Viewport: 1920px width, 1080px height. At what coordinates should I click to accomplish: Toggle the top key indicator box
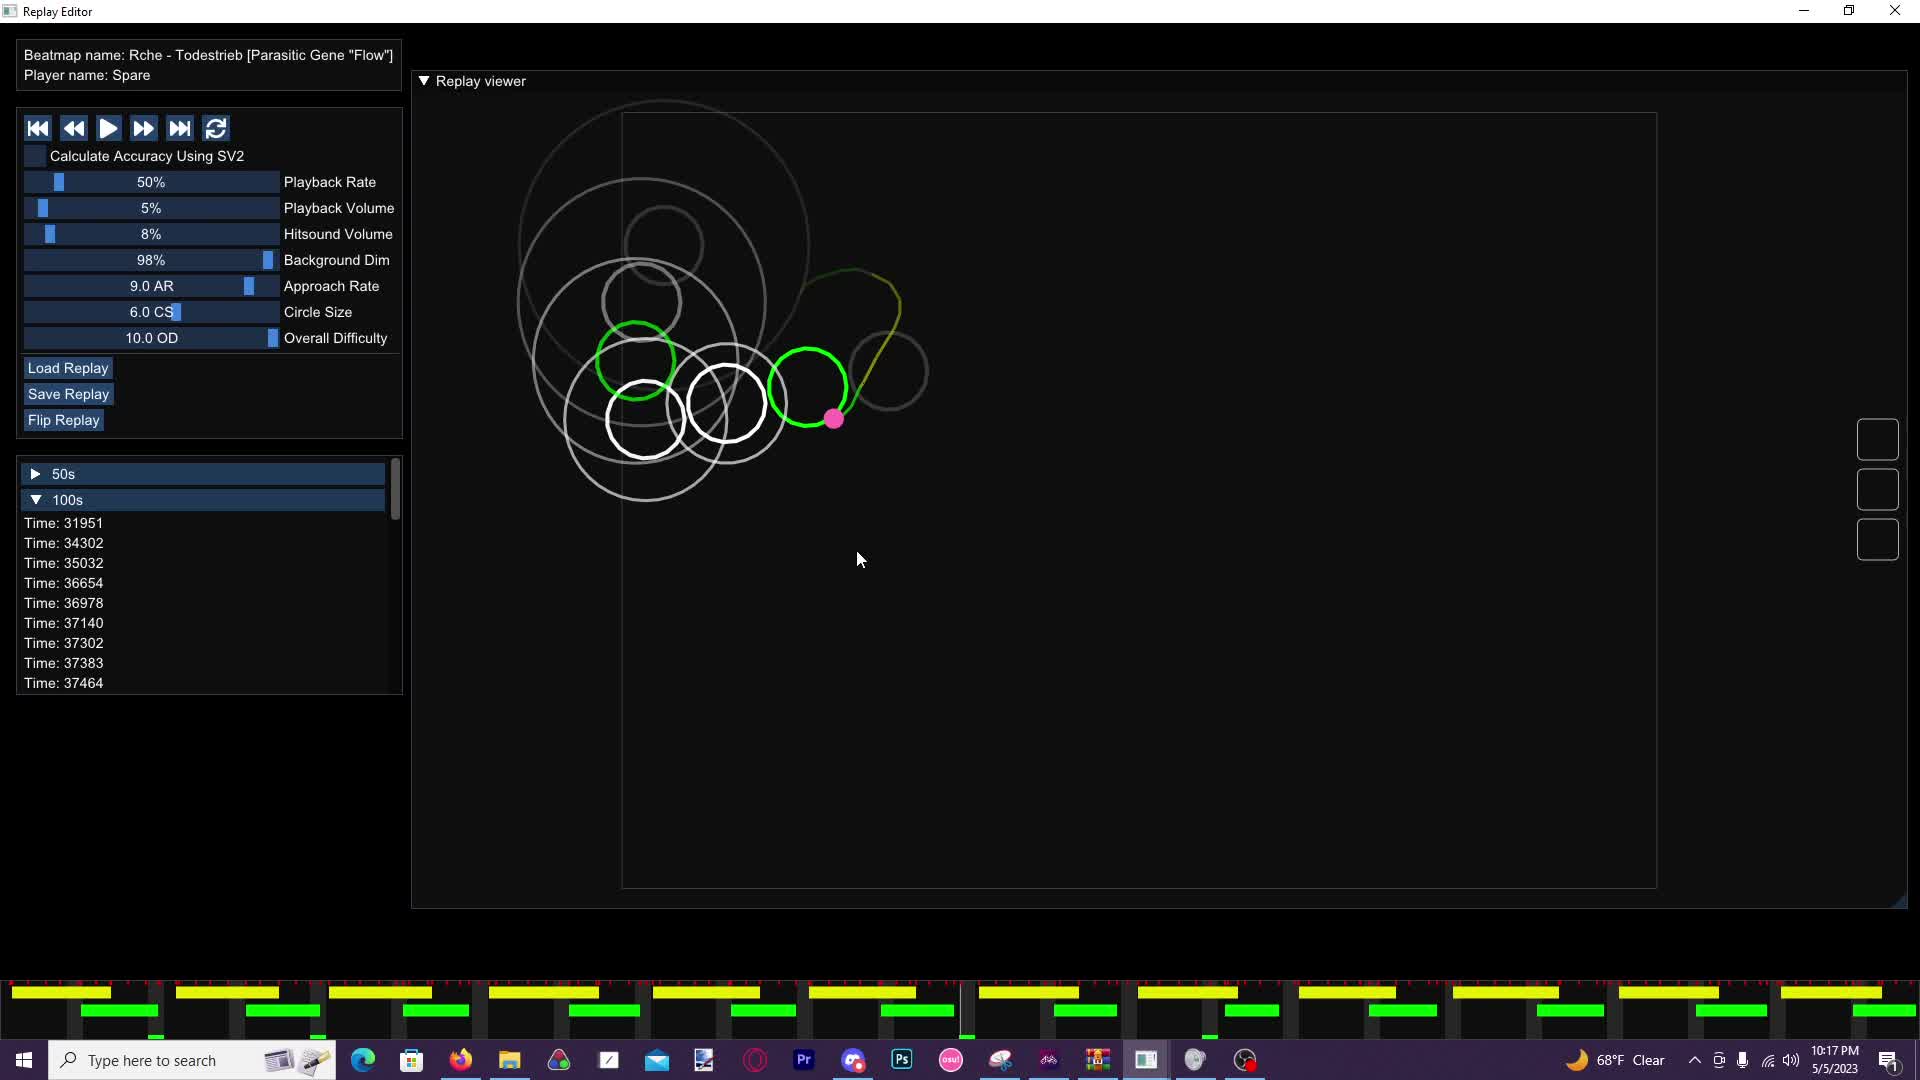1878,440
